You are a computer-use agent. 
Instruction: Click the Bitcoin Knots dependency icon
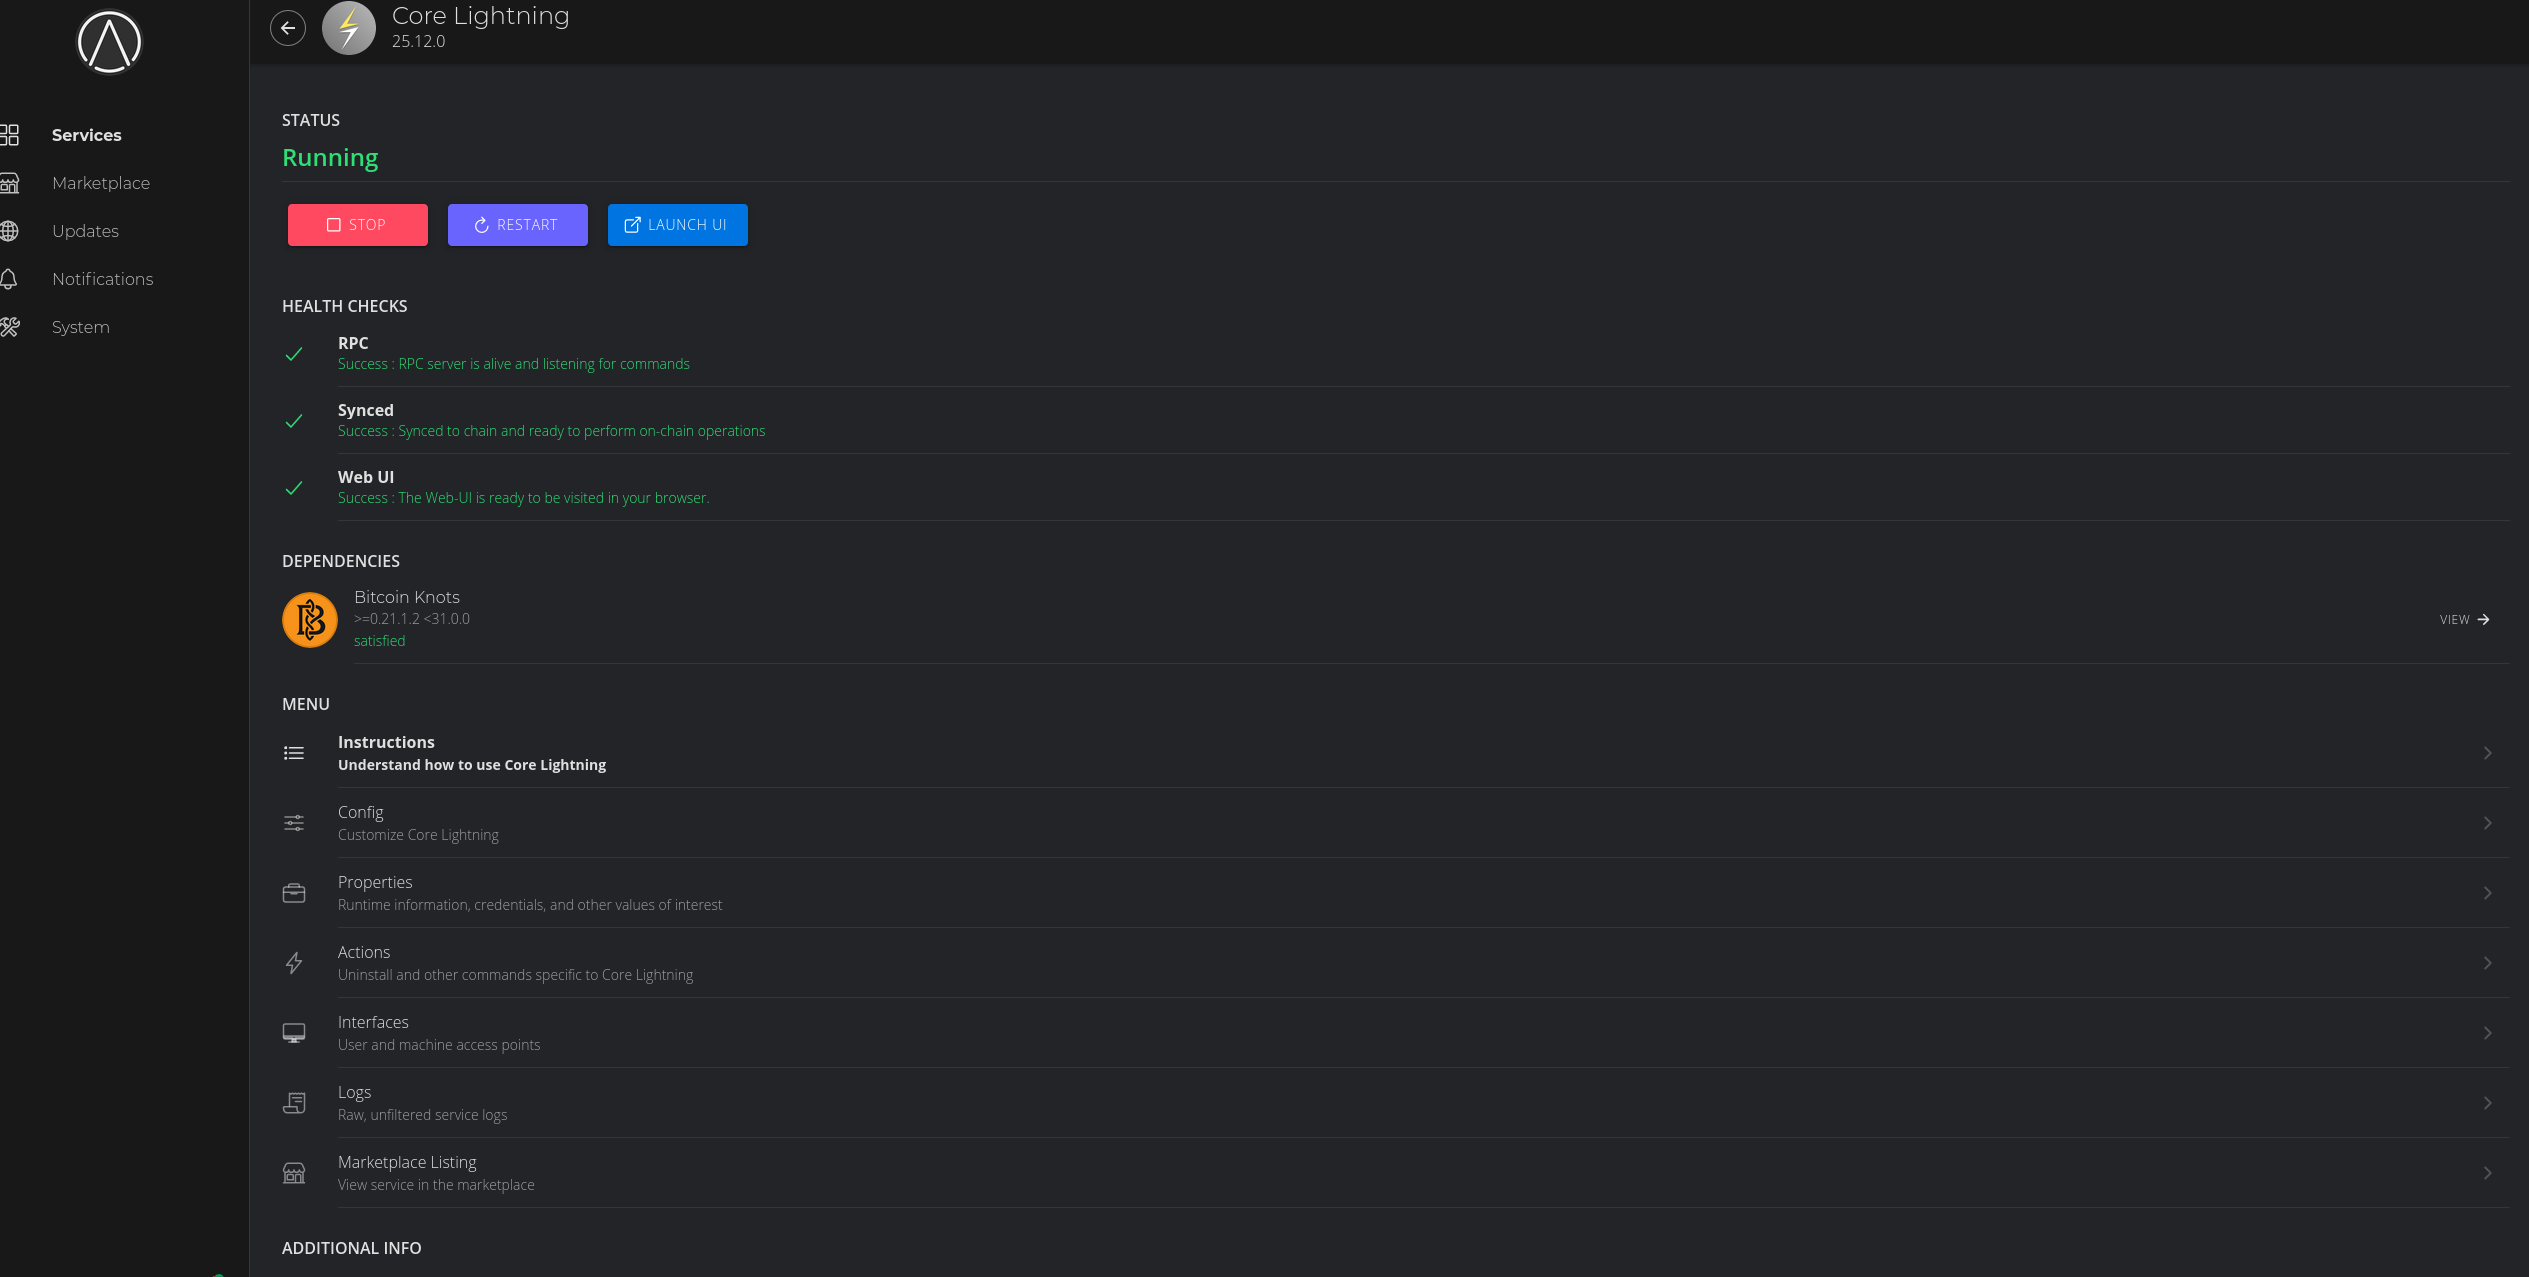click(x=310, y=620)
